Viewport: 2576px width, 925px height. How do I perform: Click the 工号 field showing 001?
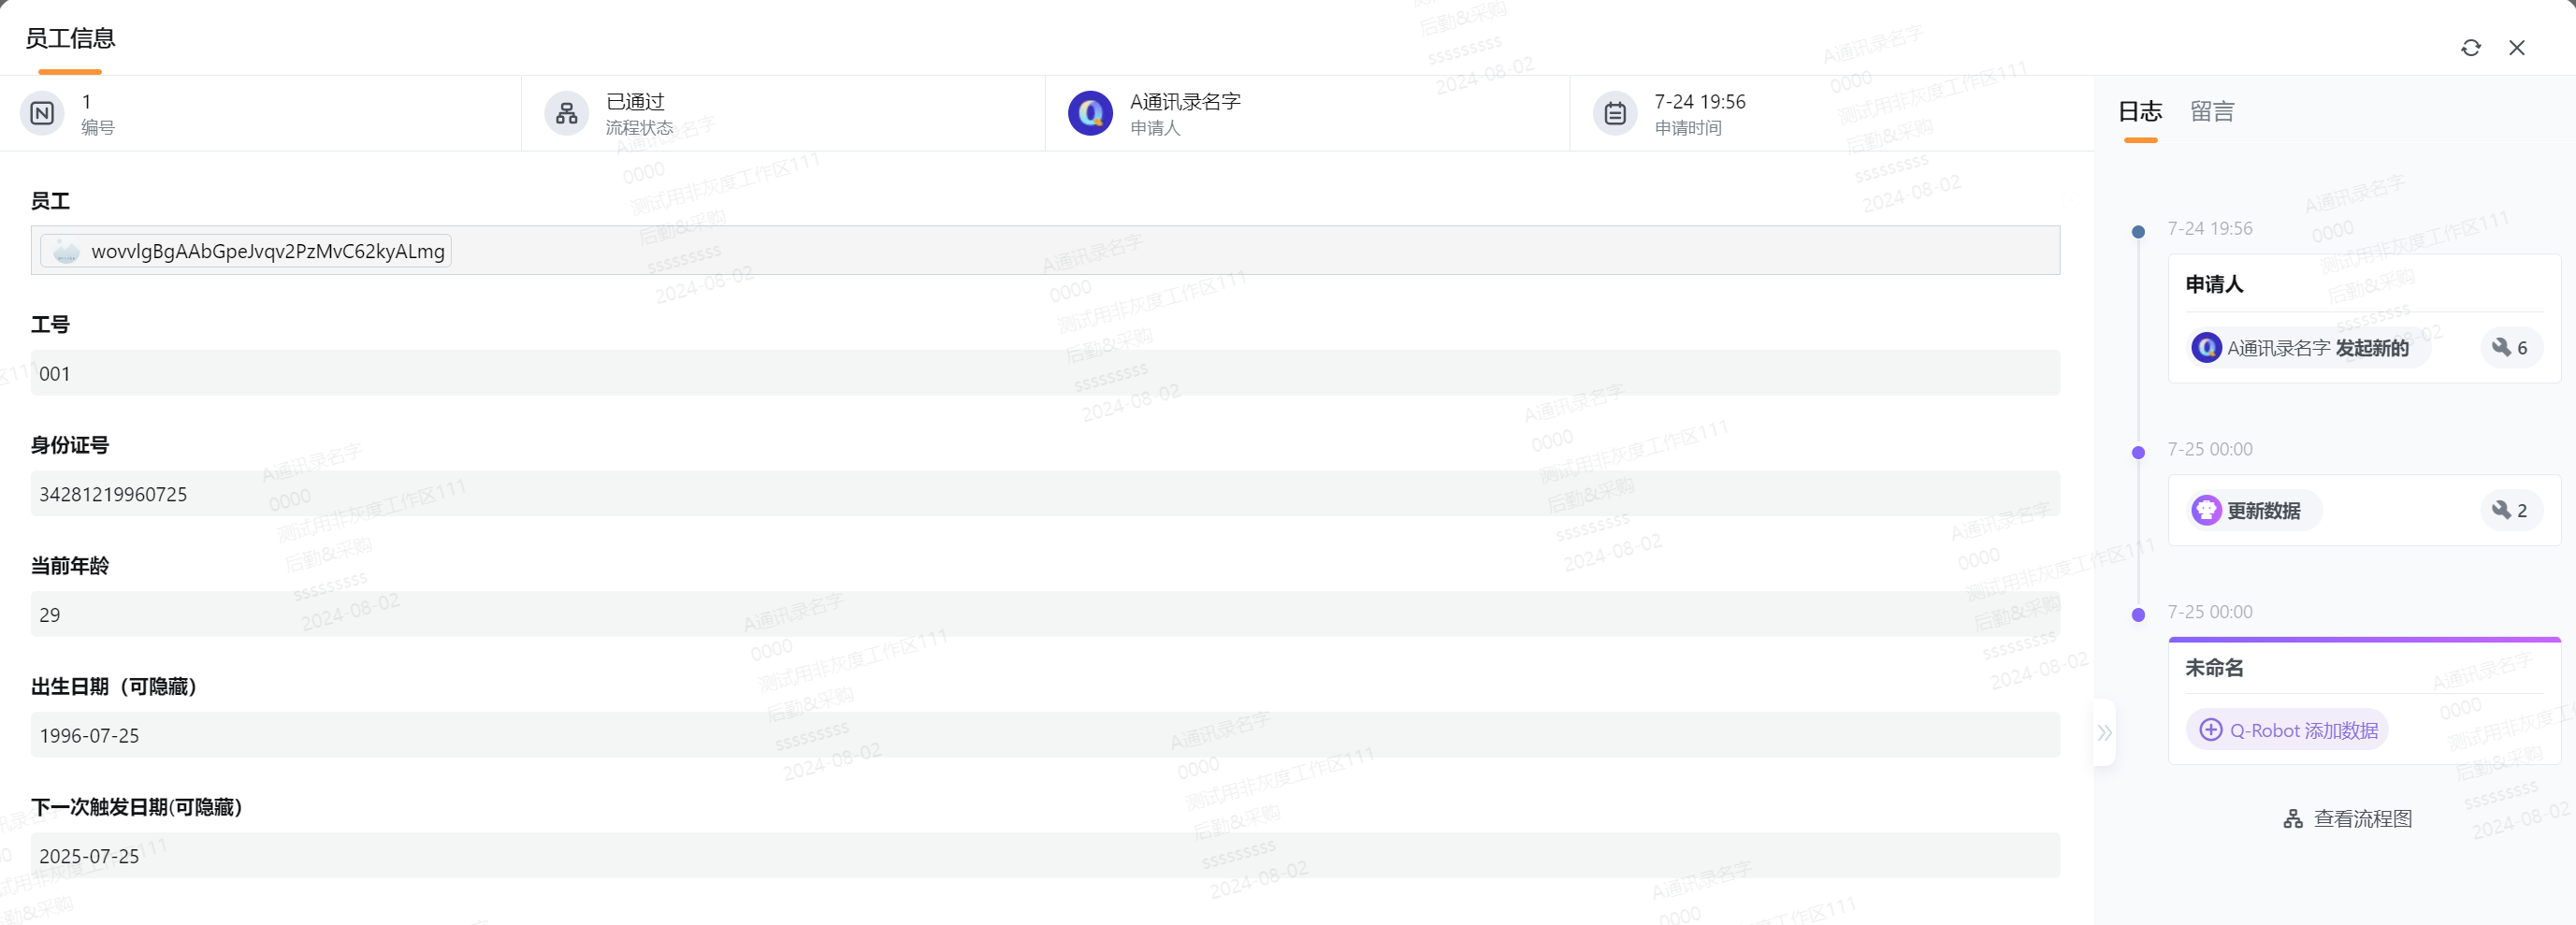tap(1045, 373)
